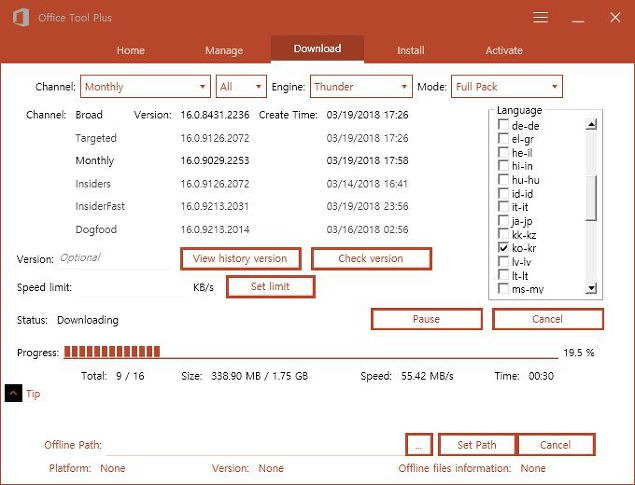Click version number 16.0.8431.2236
The image size is (635, 485).
[x=215, y=115]
